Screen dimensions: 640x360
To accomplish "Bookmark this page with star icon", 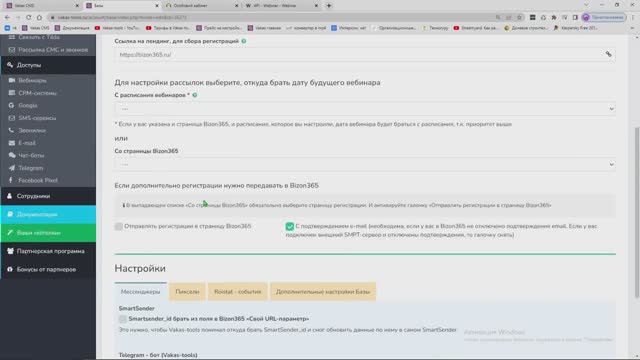I will 519,18.
